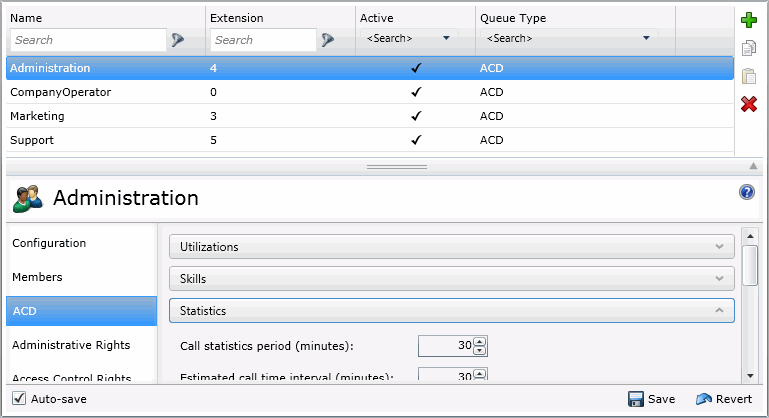Click the Name search input field
This screenshot has height=418, width=769.
tap(88, 40)
